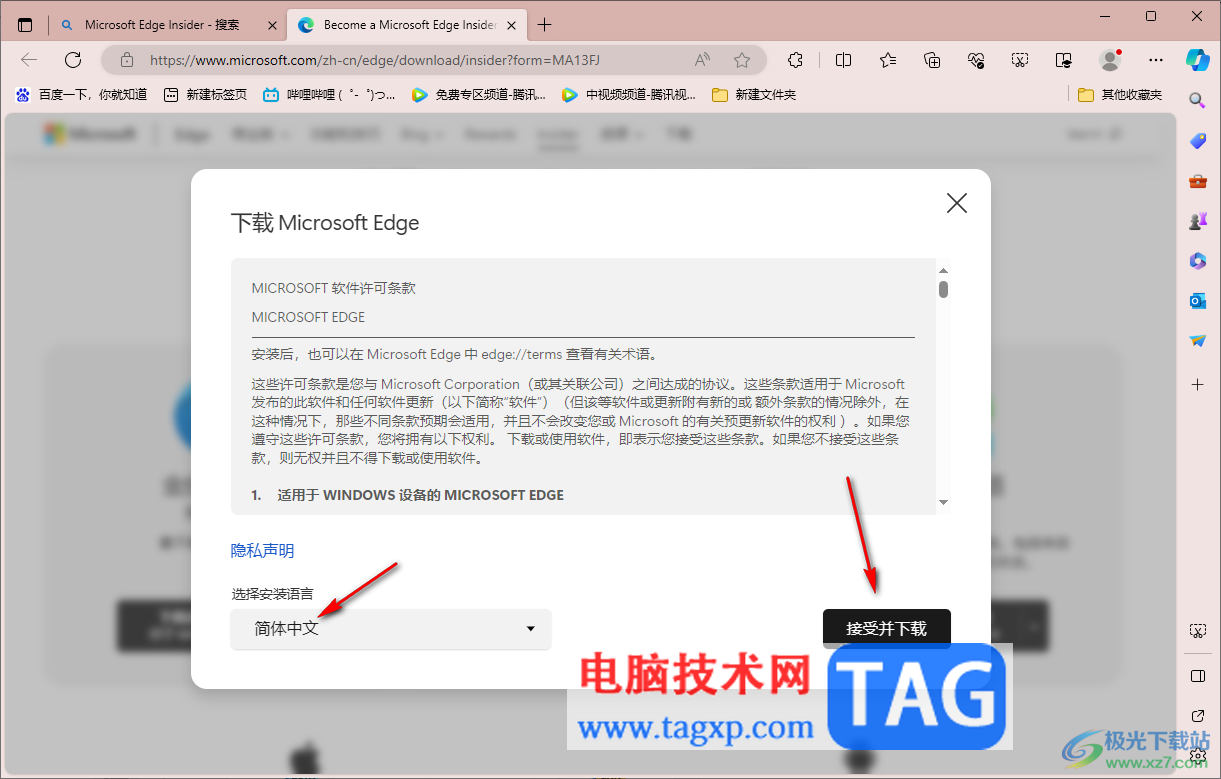Select the Become a Microsoft Edge Insider tab
This screenshot has height=779, width=1221.
pos(405,25)
